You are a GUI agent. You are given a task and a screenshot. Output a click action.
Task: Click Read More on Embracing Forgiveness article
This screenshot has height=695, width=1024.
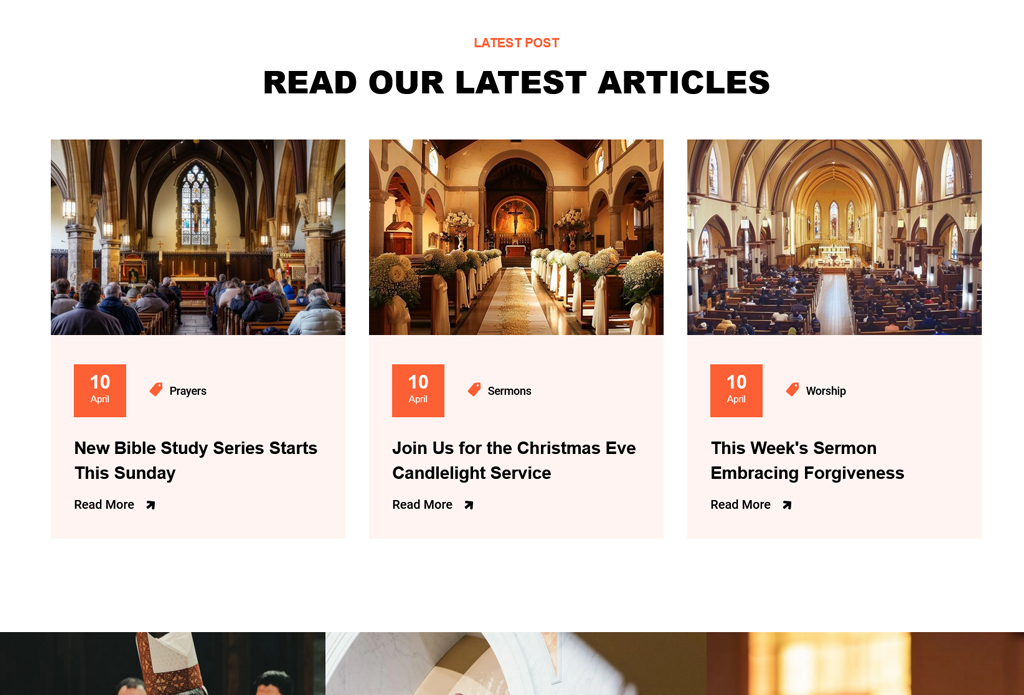click(741, 504)
